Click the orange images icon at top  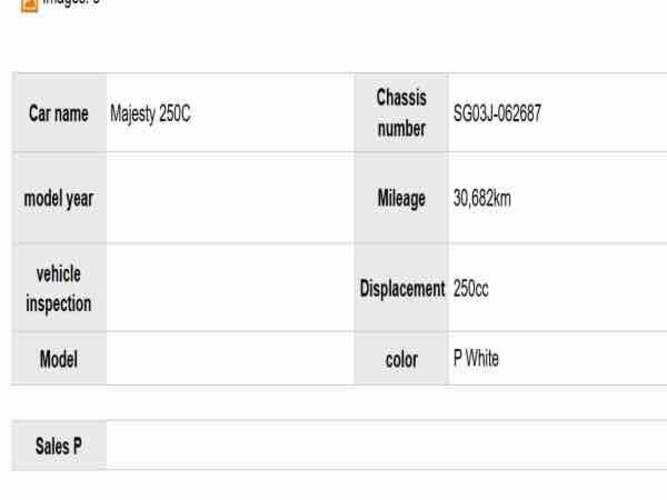[29, 3]
